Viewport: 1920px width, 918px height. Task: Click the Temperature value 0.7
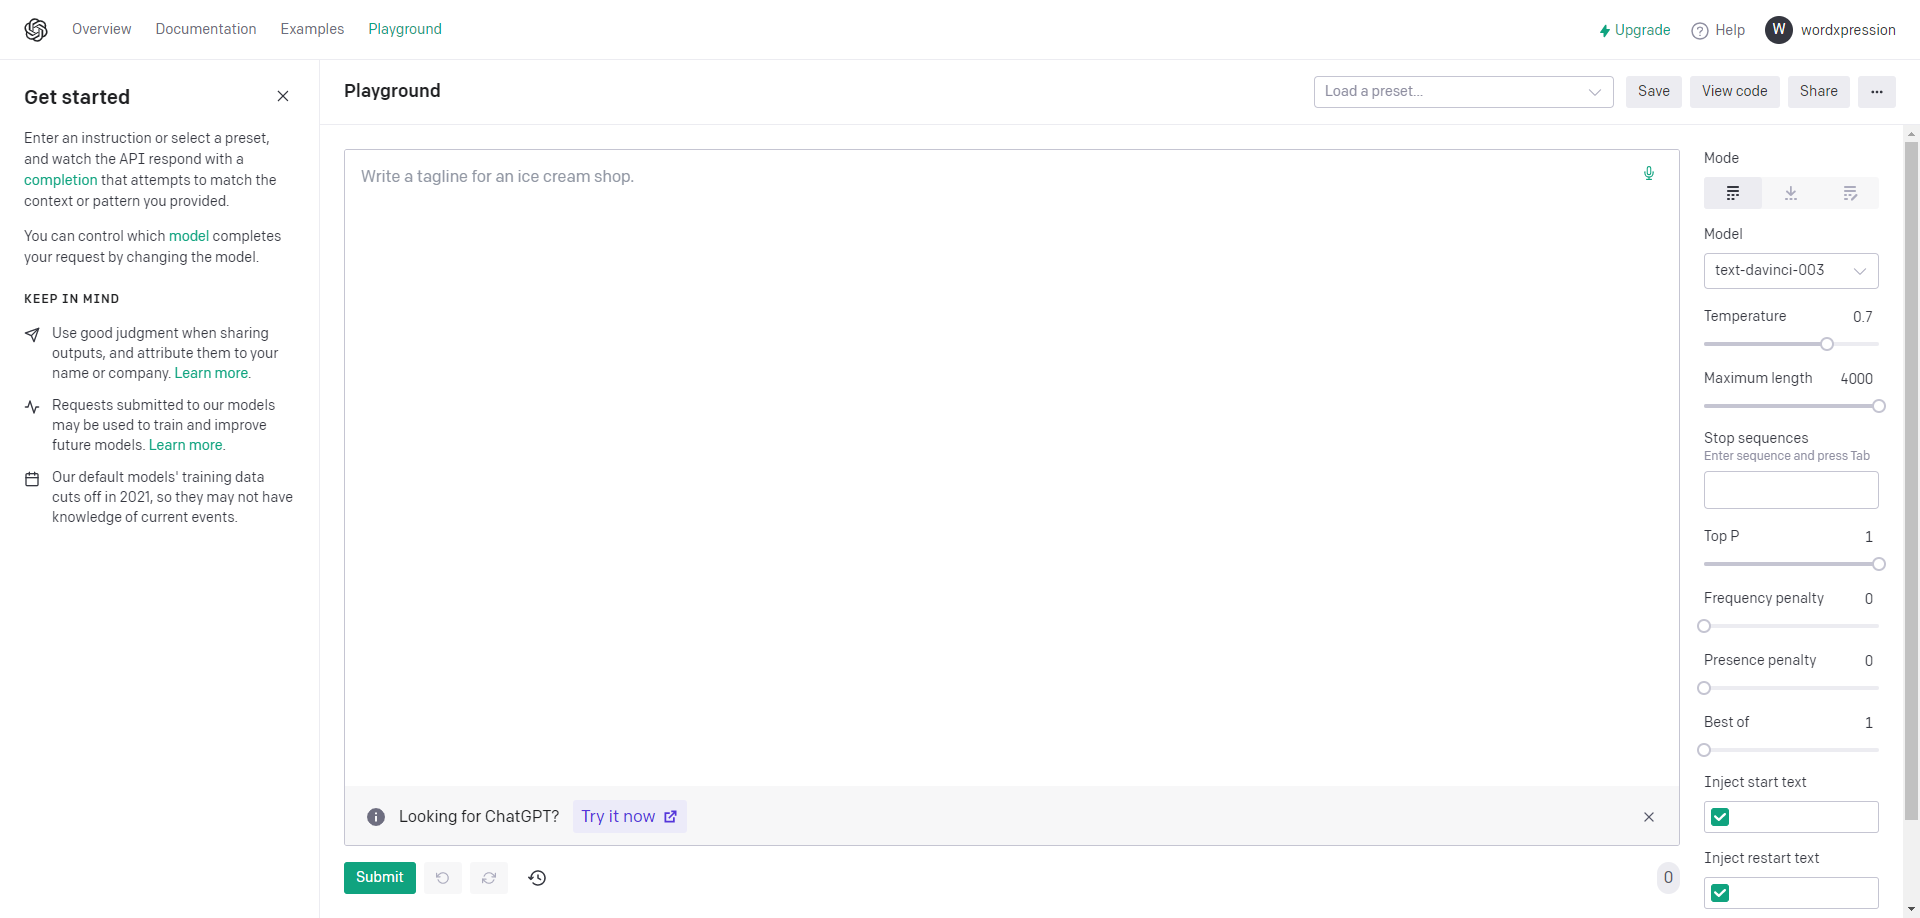(1862, 317)
